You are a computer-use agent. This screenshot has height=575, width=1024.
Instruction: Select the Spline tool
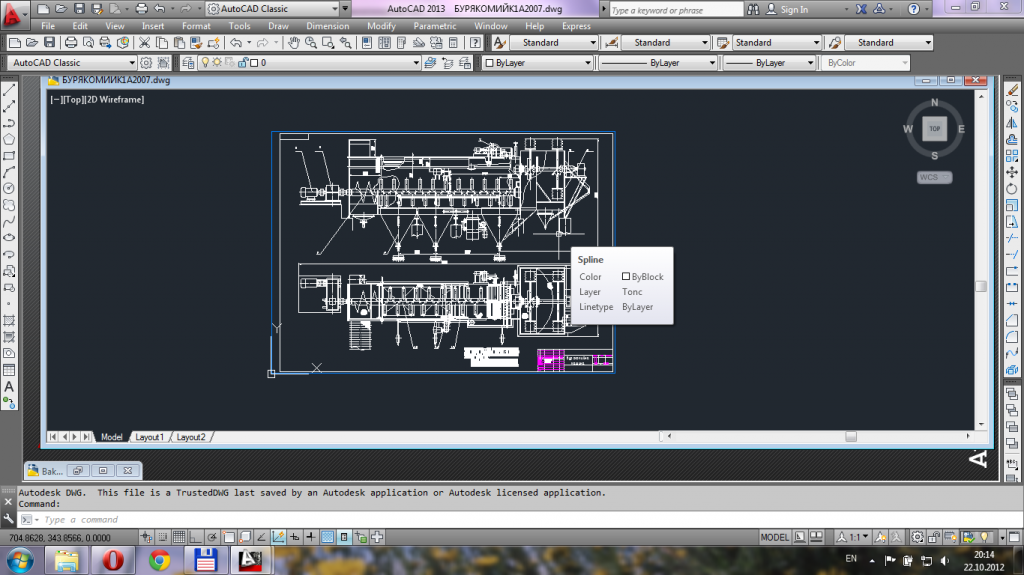point(9,222)
